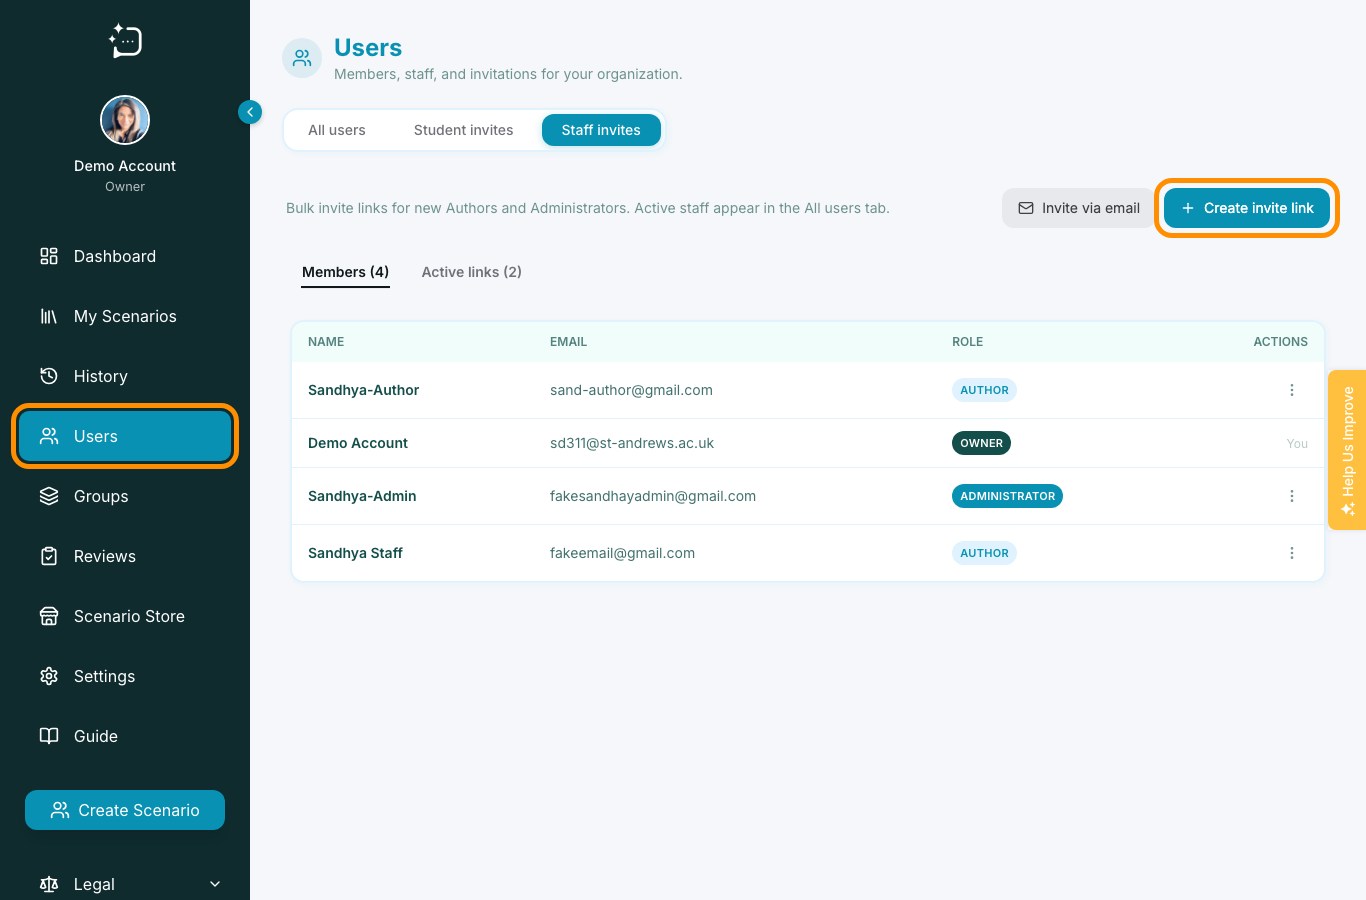Click the ADMINISTRATOR role badge
Viewport: 1366px width, 900px height.
click(x=1007, y=496)
